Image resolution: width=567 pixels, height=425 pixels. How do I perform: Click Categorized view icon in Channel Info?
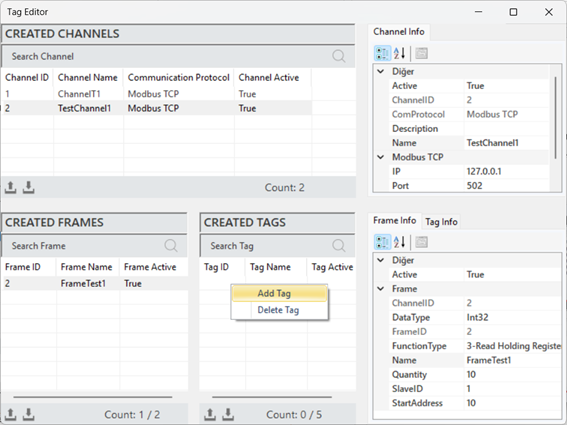(x=382, y=54)
